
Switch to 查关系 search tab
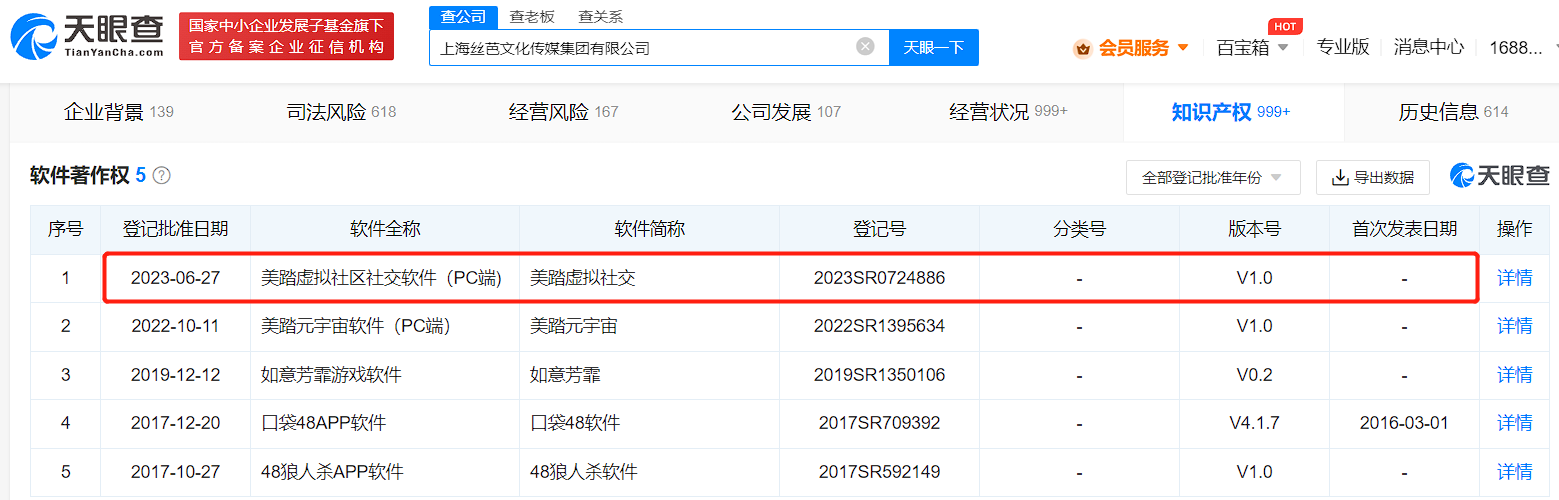point(601,17)
